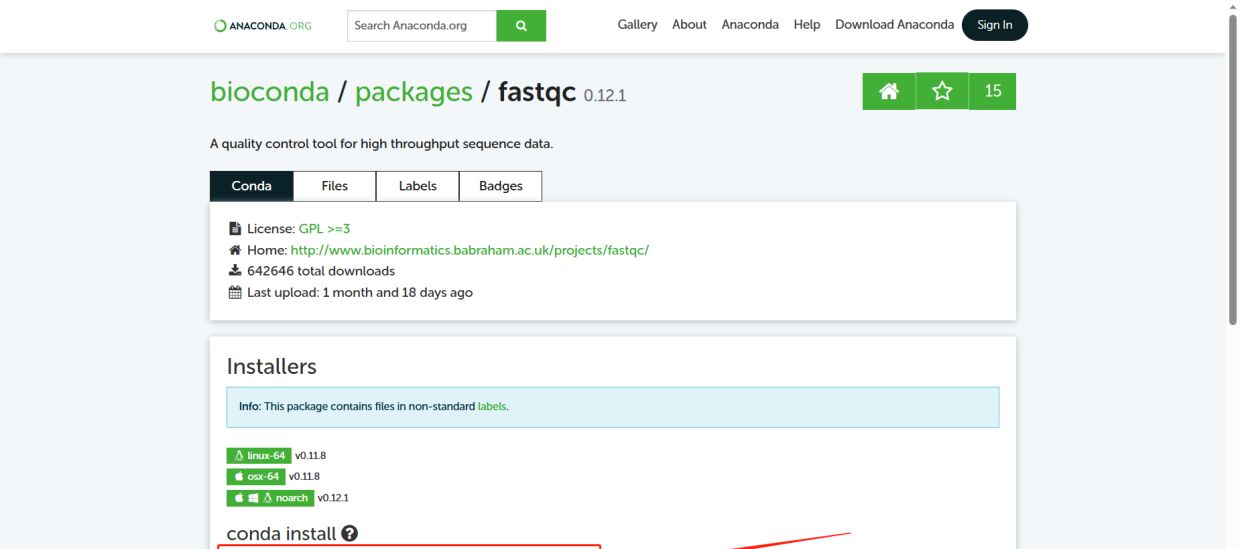Switch to the Badges tab
1240x549 pixels.
click(500, 186)
